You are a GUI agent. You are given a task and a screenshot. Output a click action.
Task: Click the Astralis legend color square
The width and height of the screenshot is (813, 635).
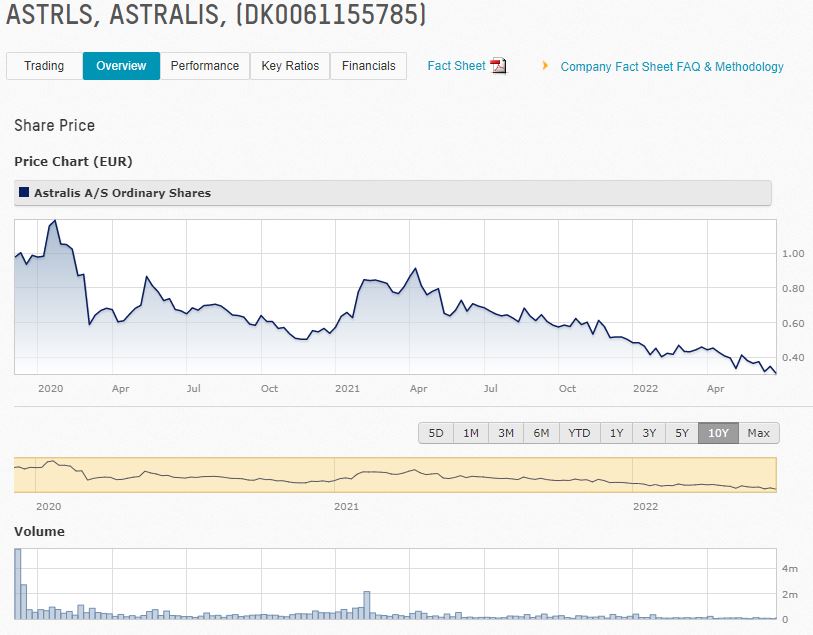(23, 192)
